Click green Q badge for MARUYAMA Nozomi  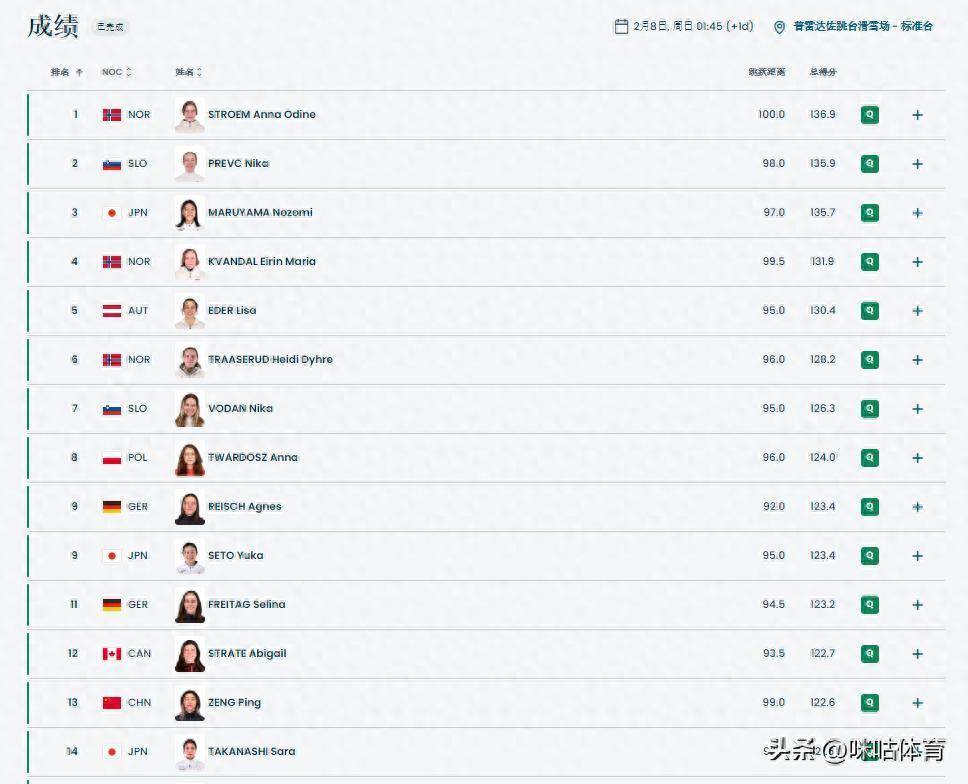[x=870, y=213]
